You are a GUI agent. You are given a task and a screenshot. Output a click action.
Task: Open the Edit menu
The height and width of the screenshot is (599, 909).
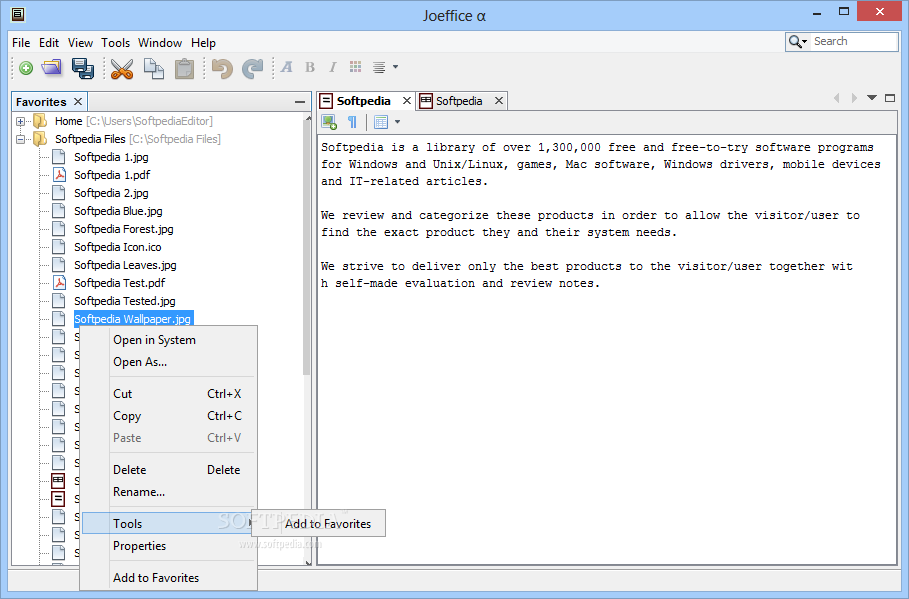tap(49, 43)
